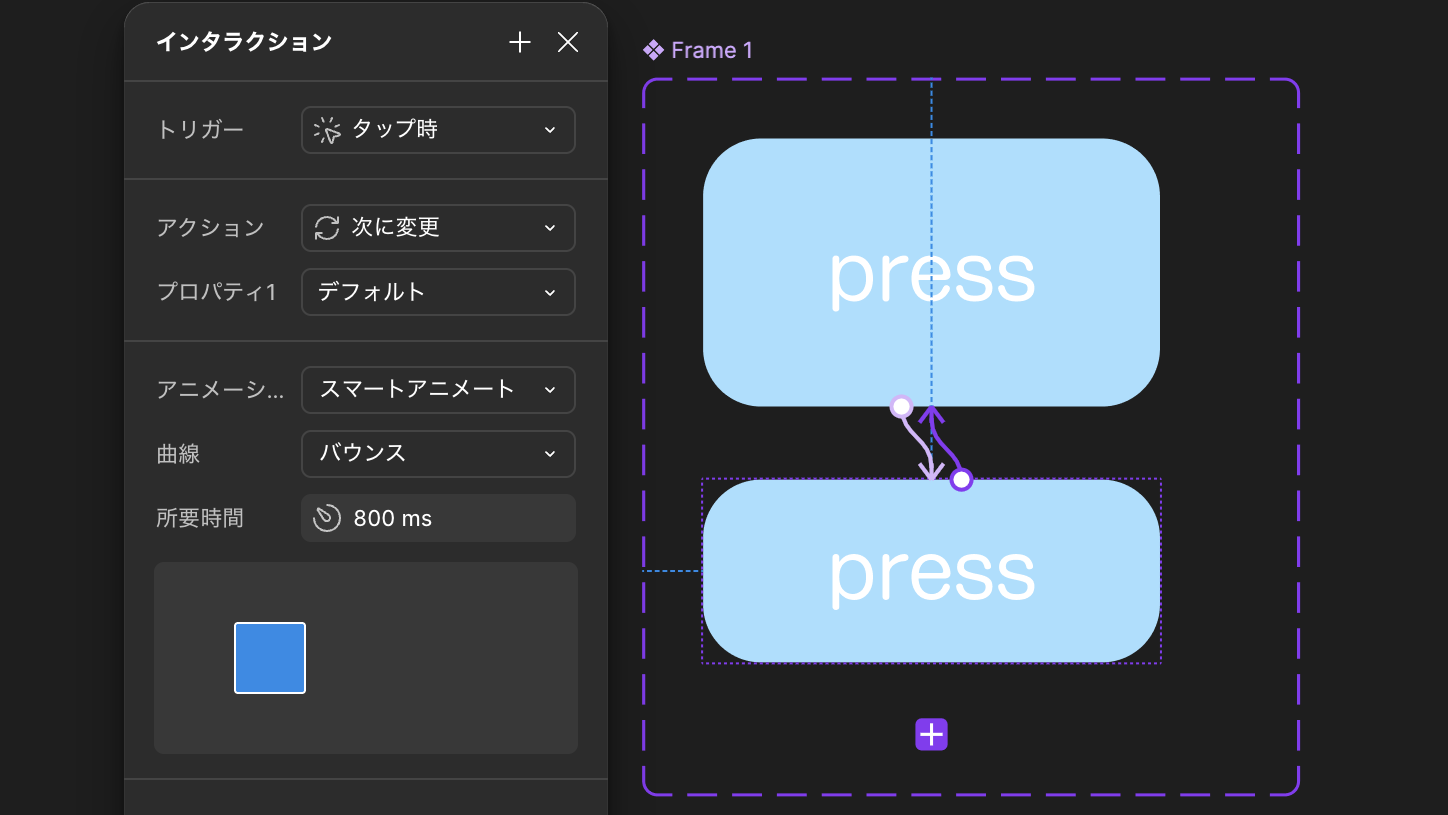
Task: Open the 次に変更 action dropdown
Action: [x=438, y=228]
